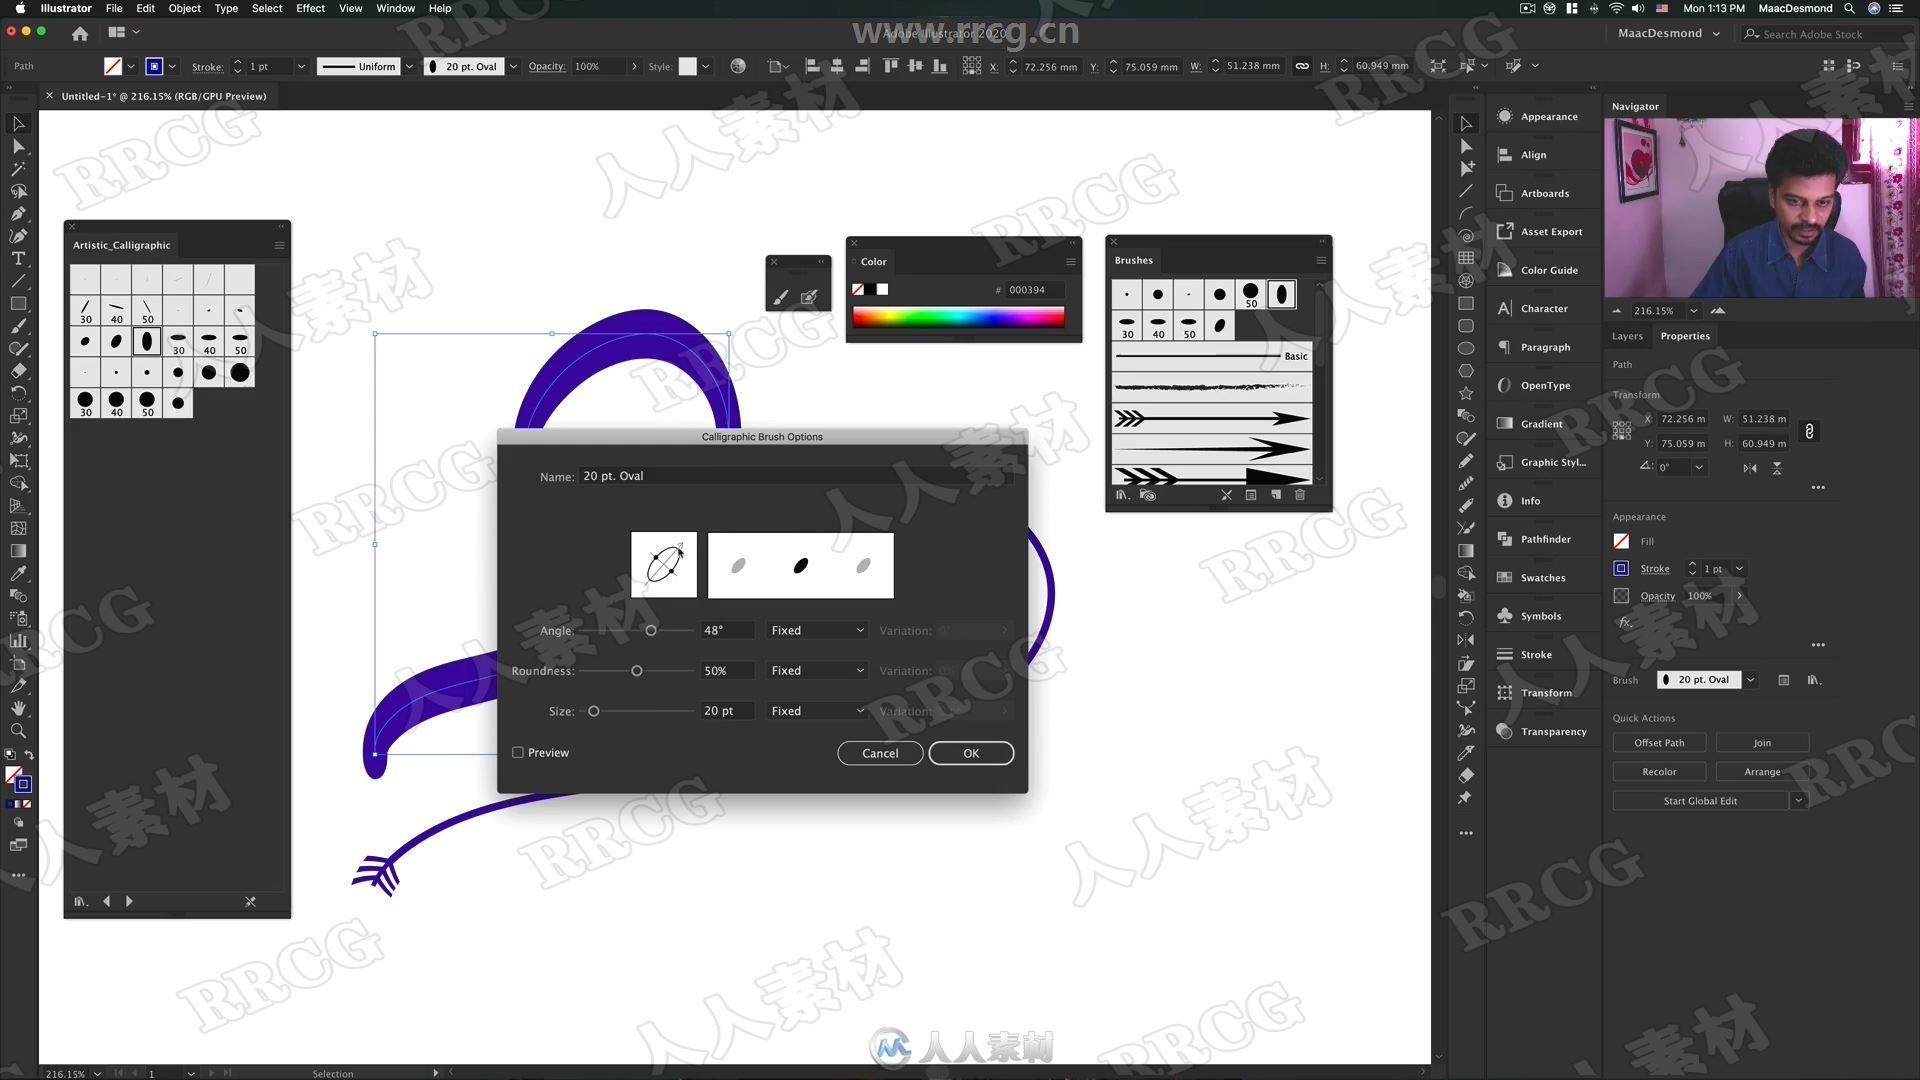
Task: Drag the Roundness slider control
Action: 636,670
